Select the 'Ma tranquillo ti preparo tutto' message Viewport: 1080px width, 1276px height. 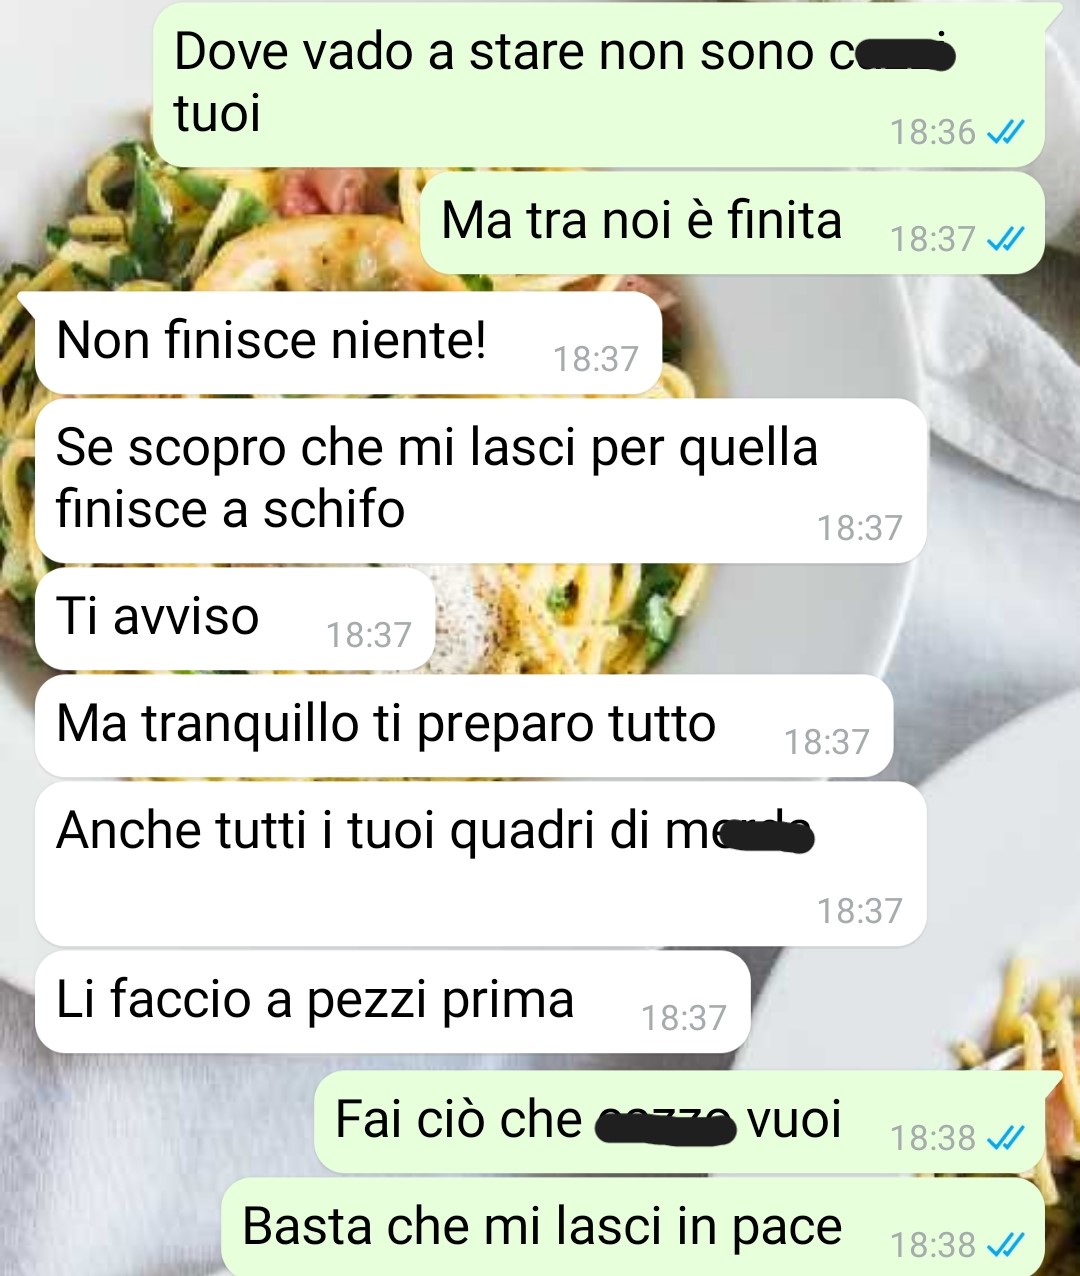coord(464,725)
